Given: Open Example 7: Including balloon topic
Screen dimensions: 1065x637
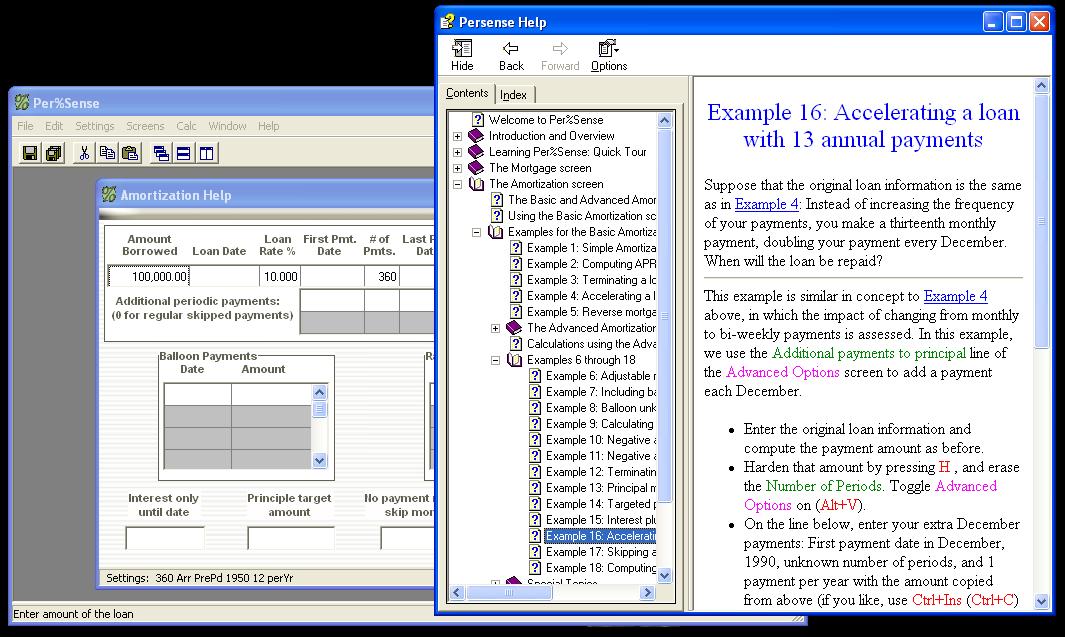Looking at the screenshot, I should pos(600,392).
